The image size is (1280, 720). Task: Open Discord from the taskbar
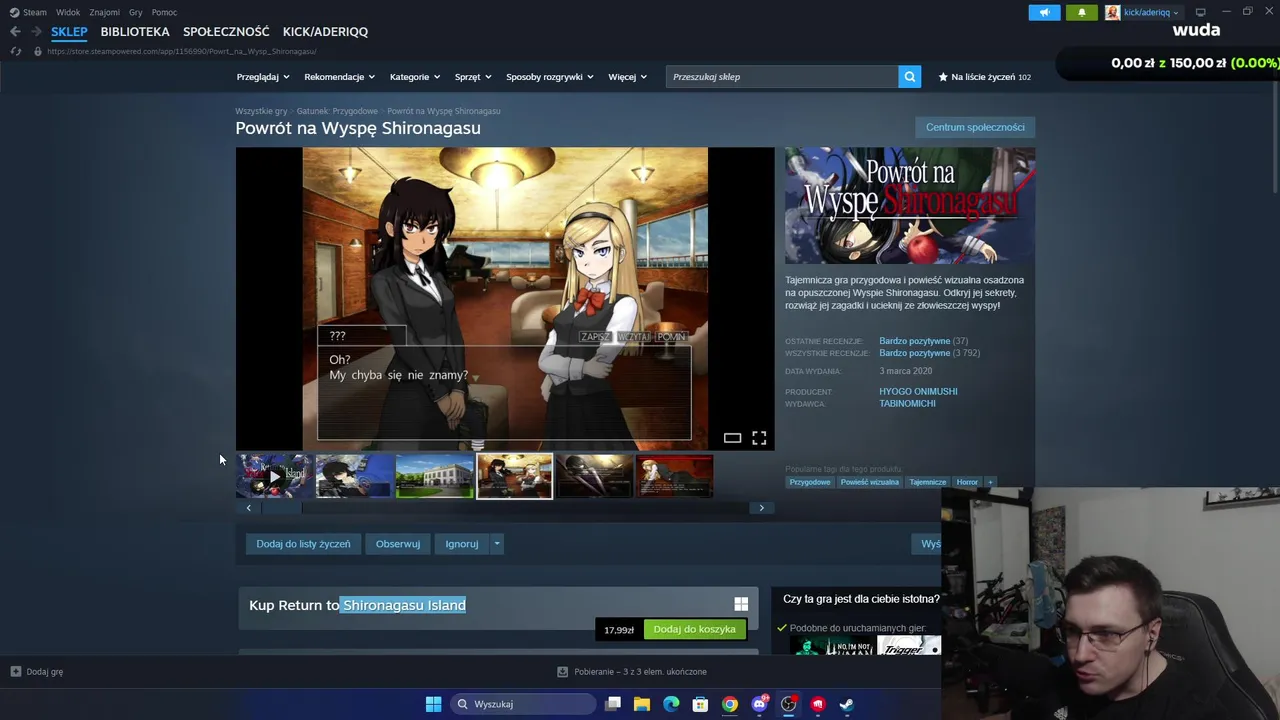pyautogui.click(x=759, y=704)
